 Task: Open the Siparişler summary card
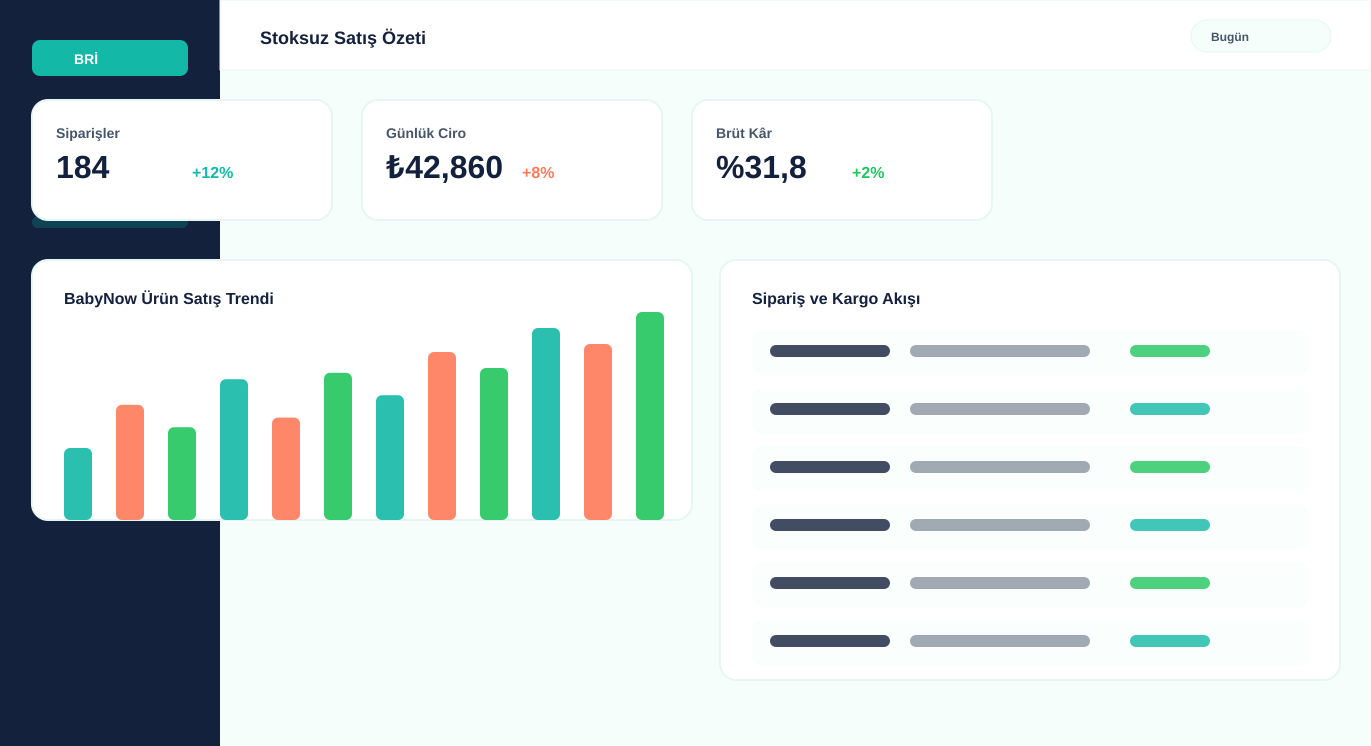(x=182, y=160)
